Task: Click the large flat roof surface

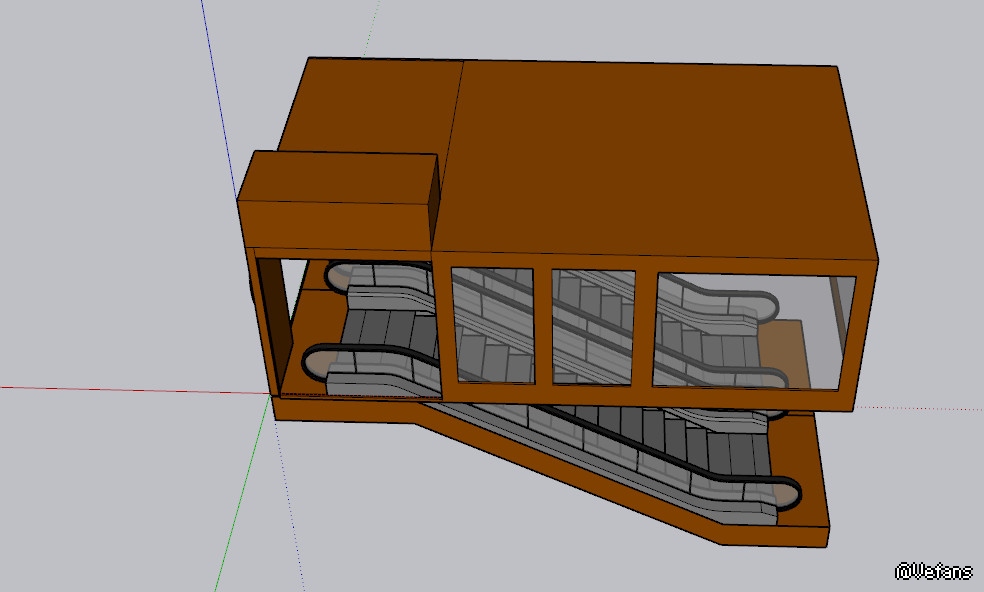Action: 650,150
